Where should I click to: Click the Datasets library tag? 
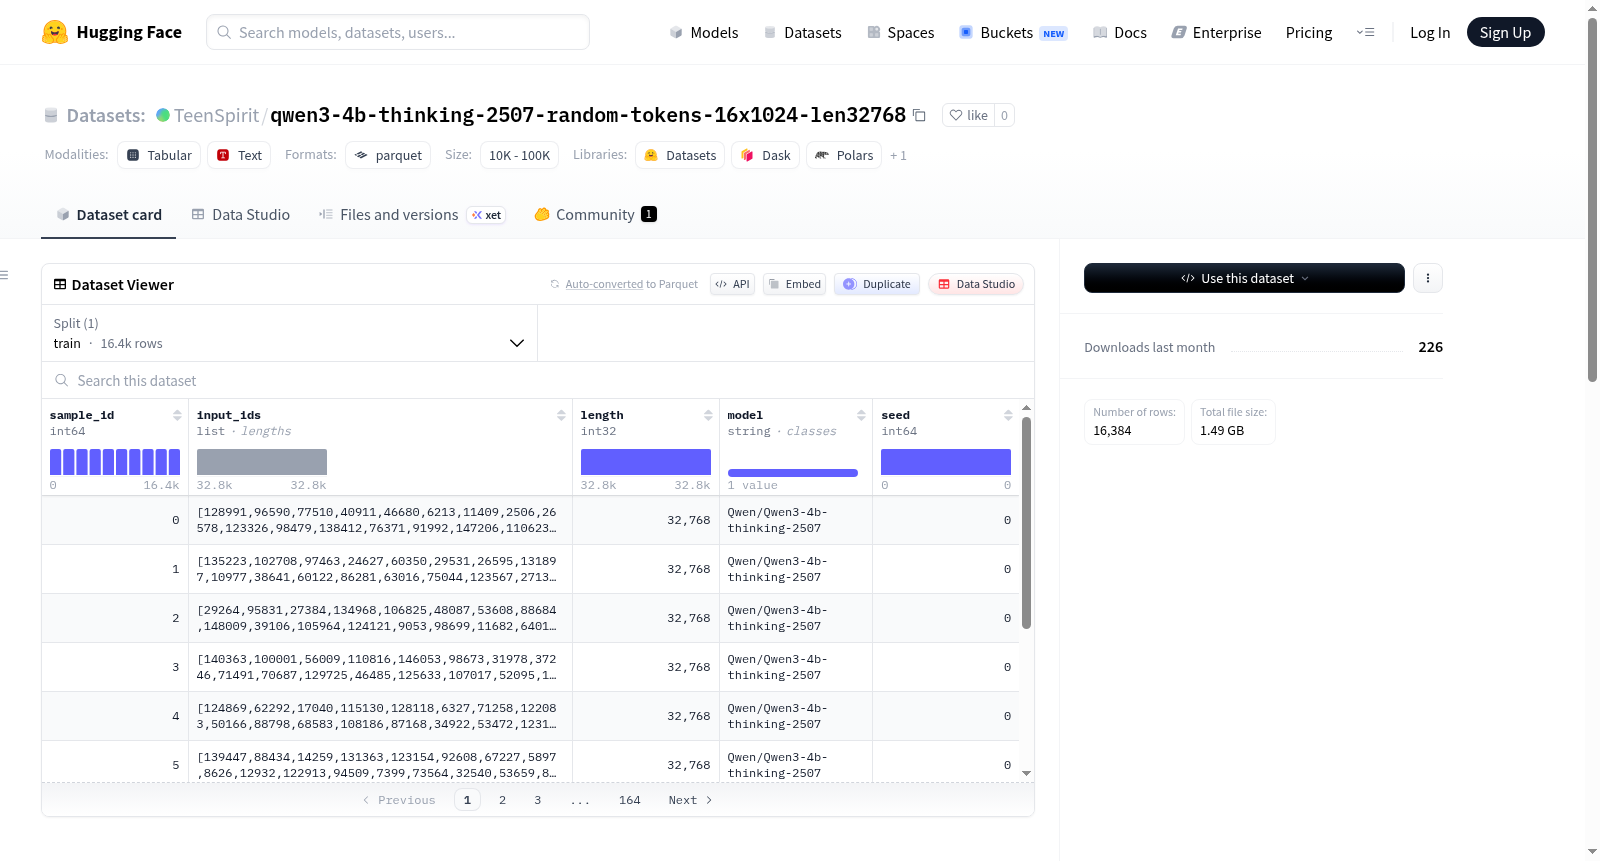point(680,155)
